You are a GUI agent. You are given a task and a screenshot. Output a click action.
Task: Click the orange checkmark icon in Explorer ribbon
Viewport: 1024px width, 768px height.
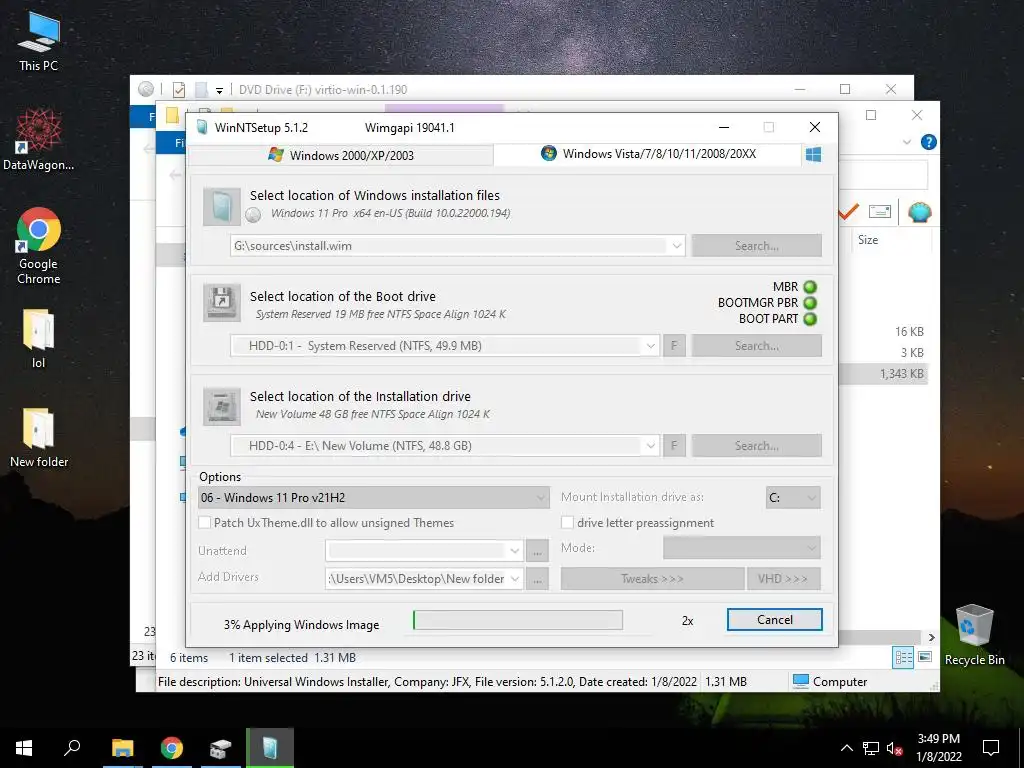coord(848,212)
